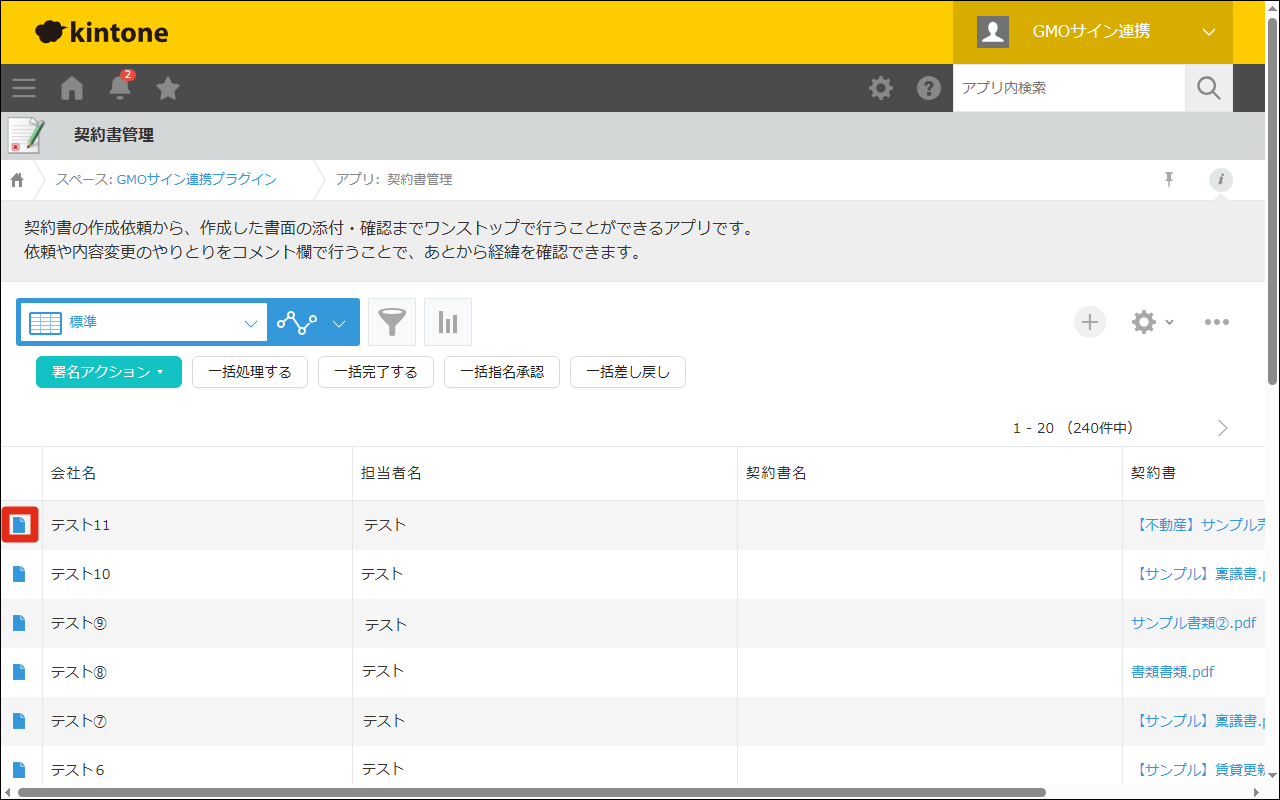
Task: Open the bar chart aggregation icon
Action: tap(448, 322)
